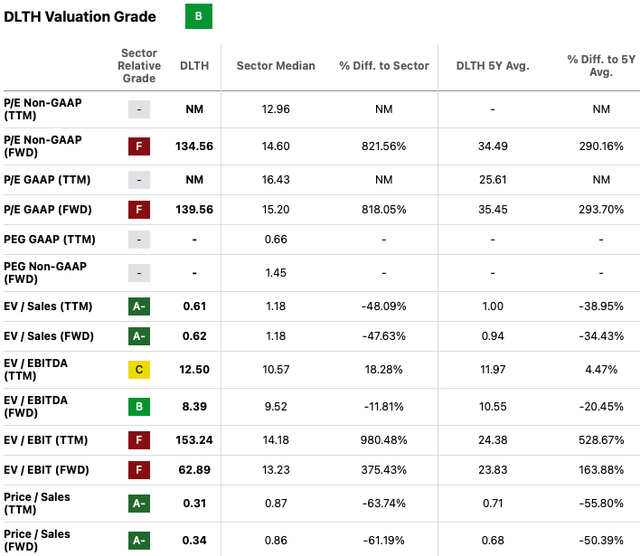Click the F grade badge for EV / EBIT (TTM)
Image resolution: width=640 pixels, height=556 pixels.
[x=139, y=445]
